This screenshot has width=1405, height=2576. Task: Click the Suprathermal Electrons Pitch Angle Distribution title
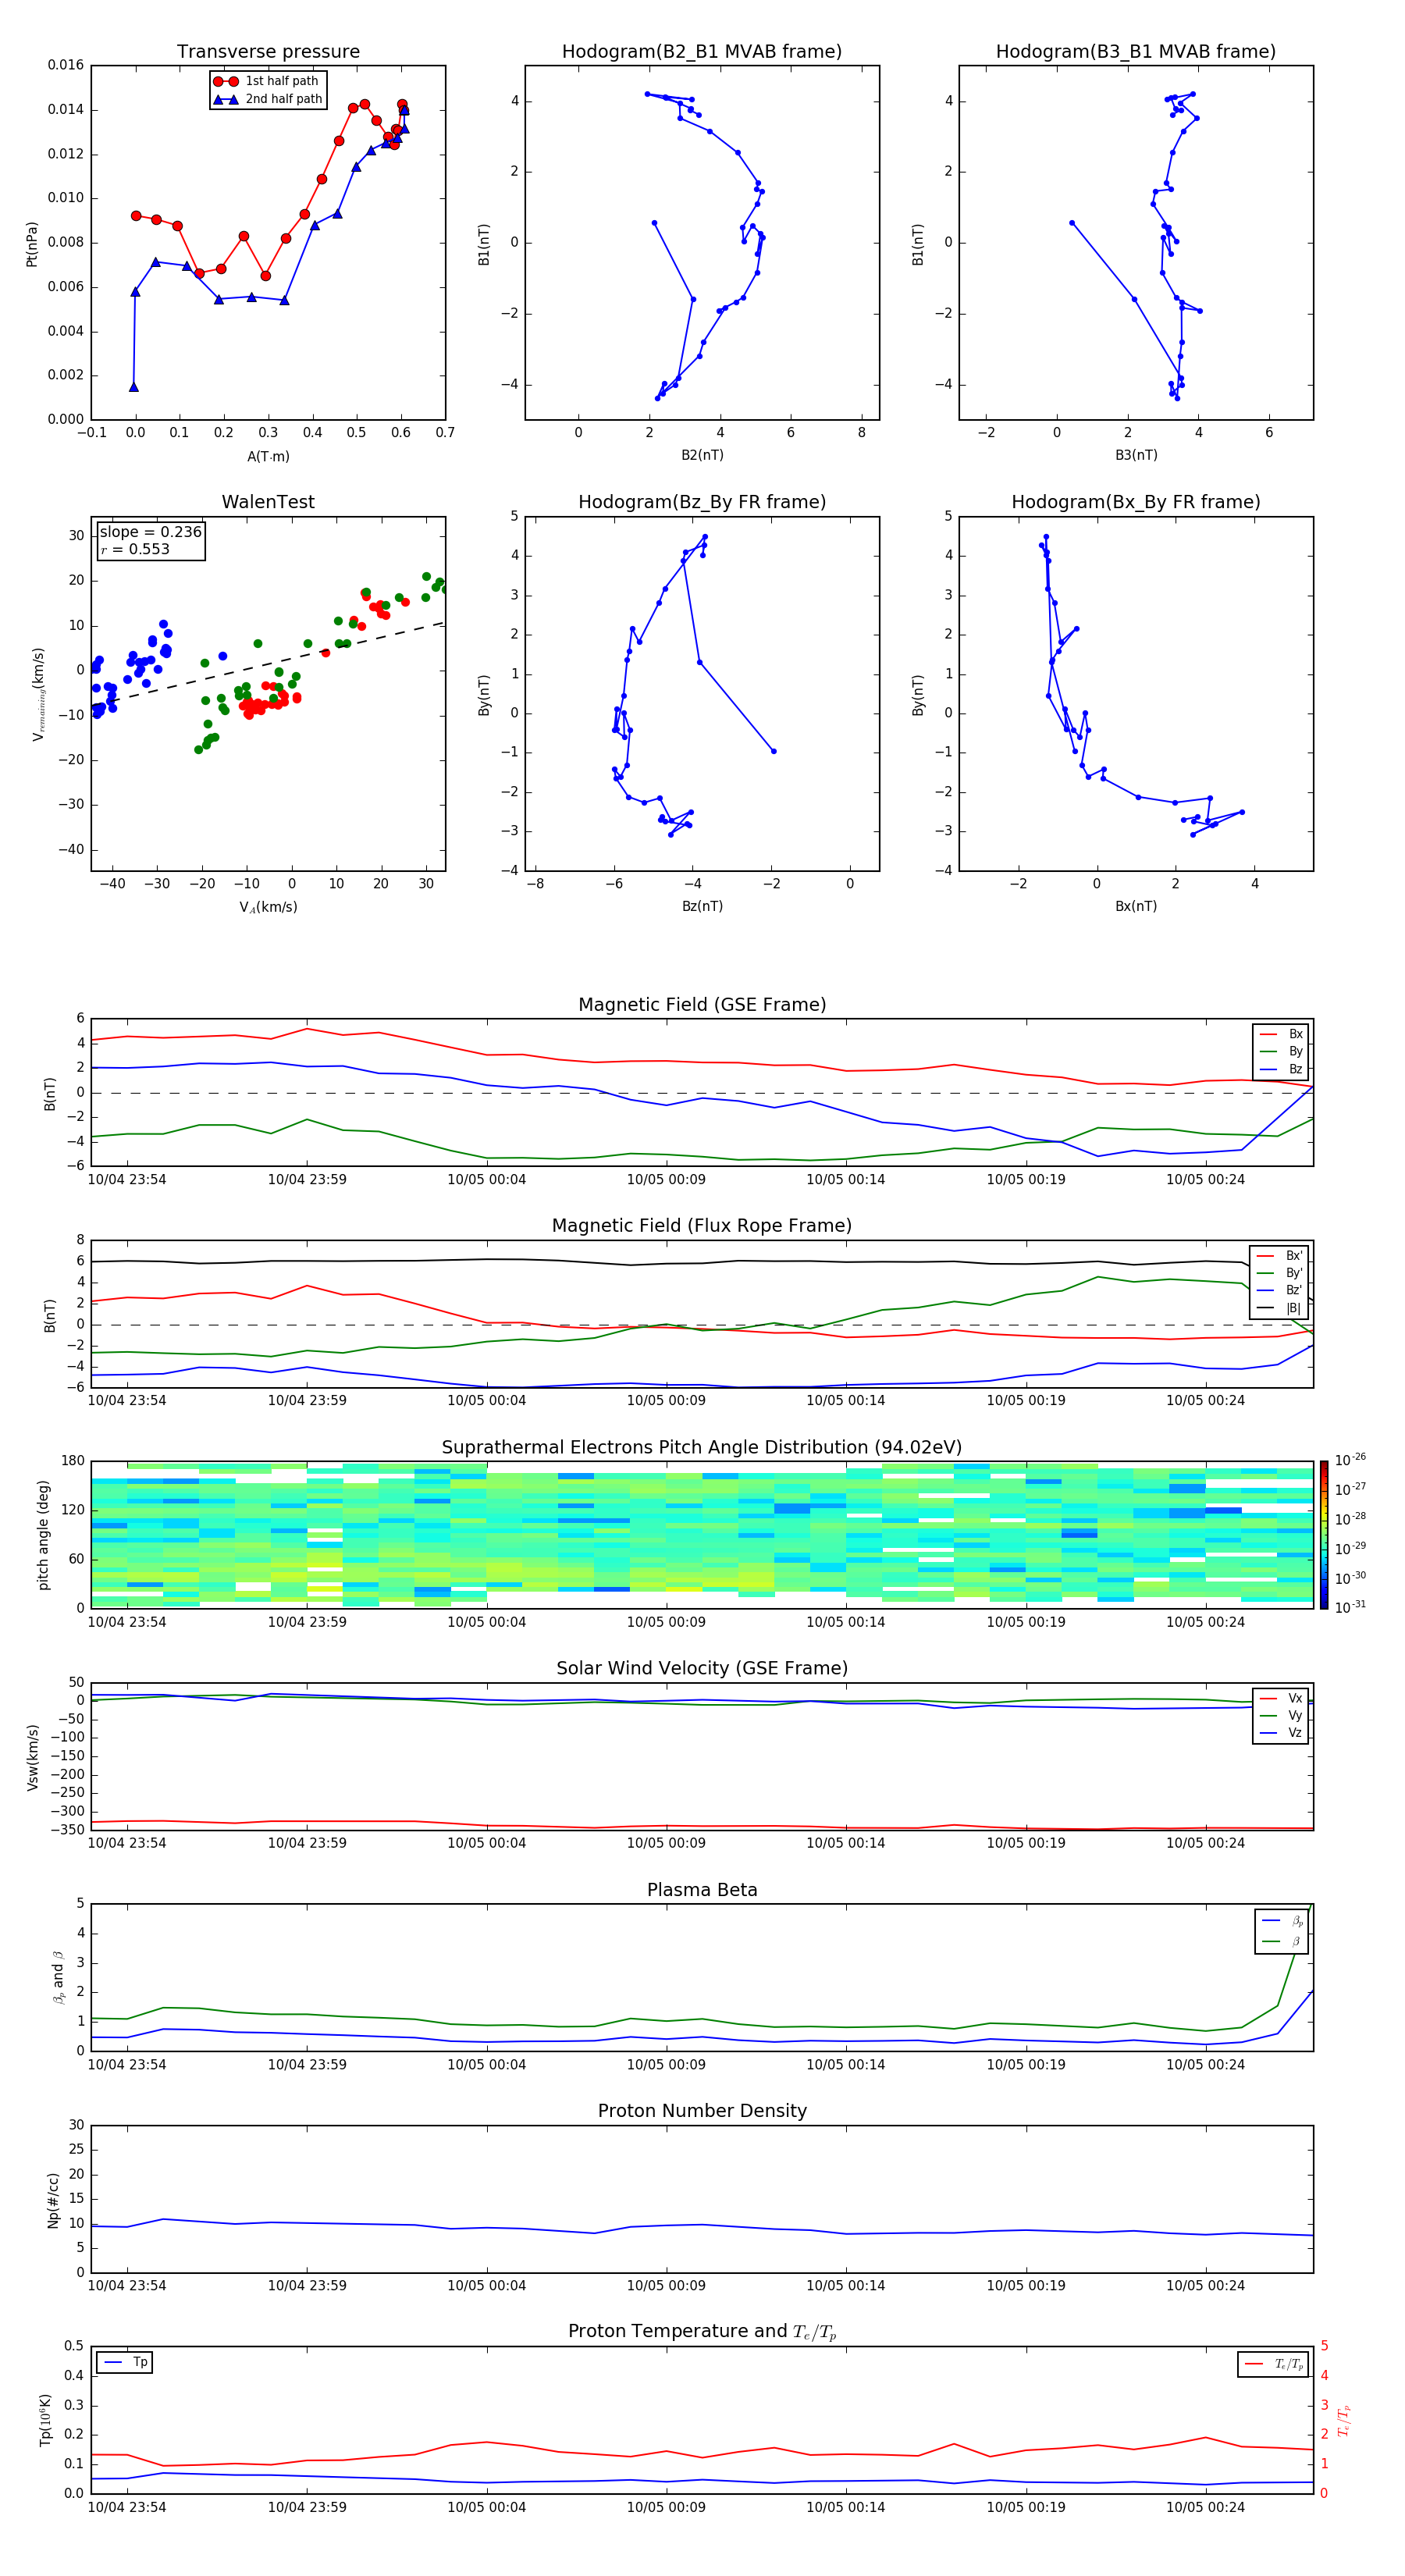pos(702,1448)
